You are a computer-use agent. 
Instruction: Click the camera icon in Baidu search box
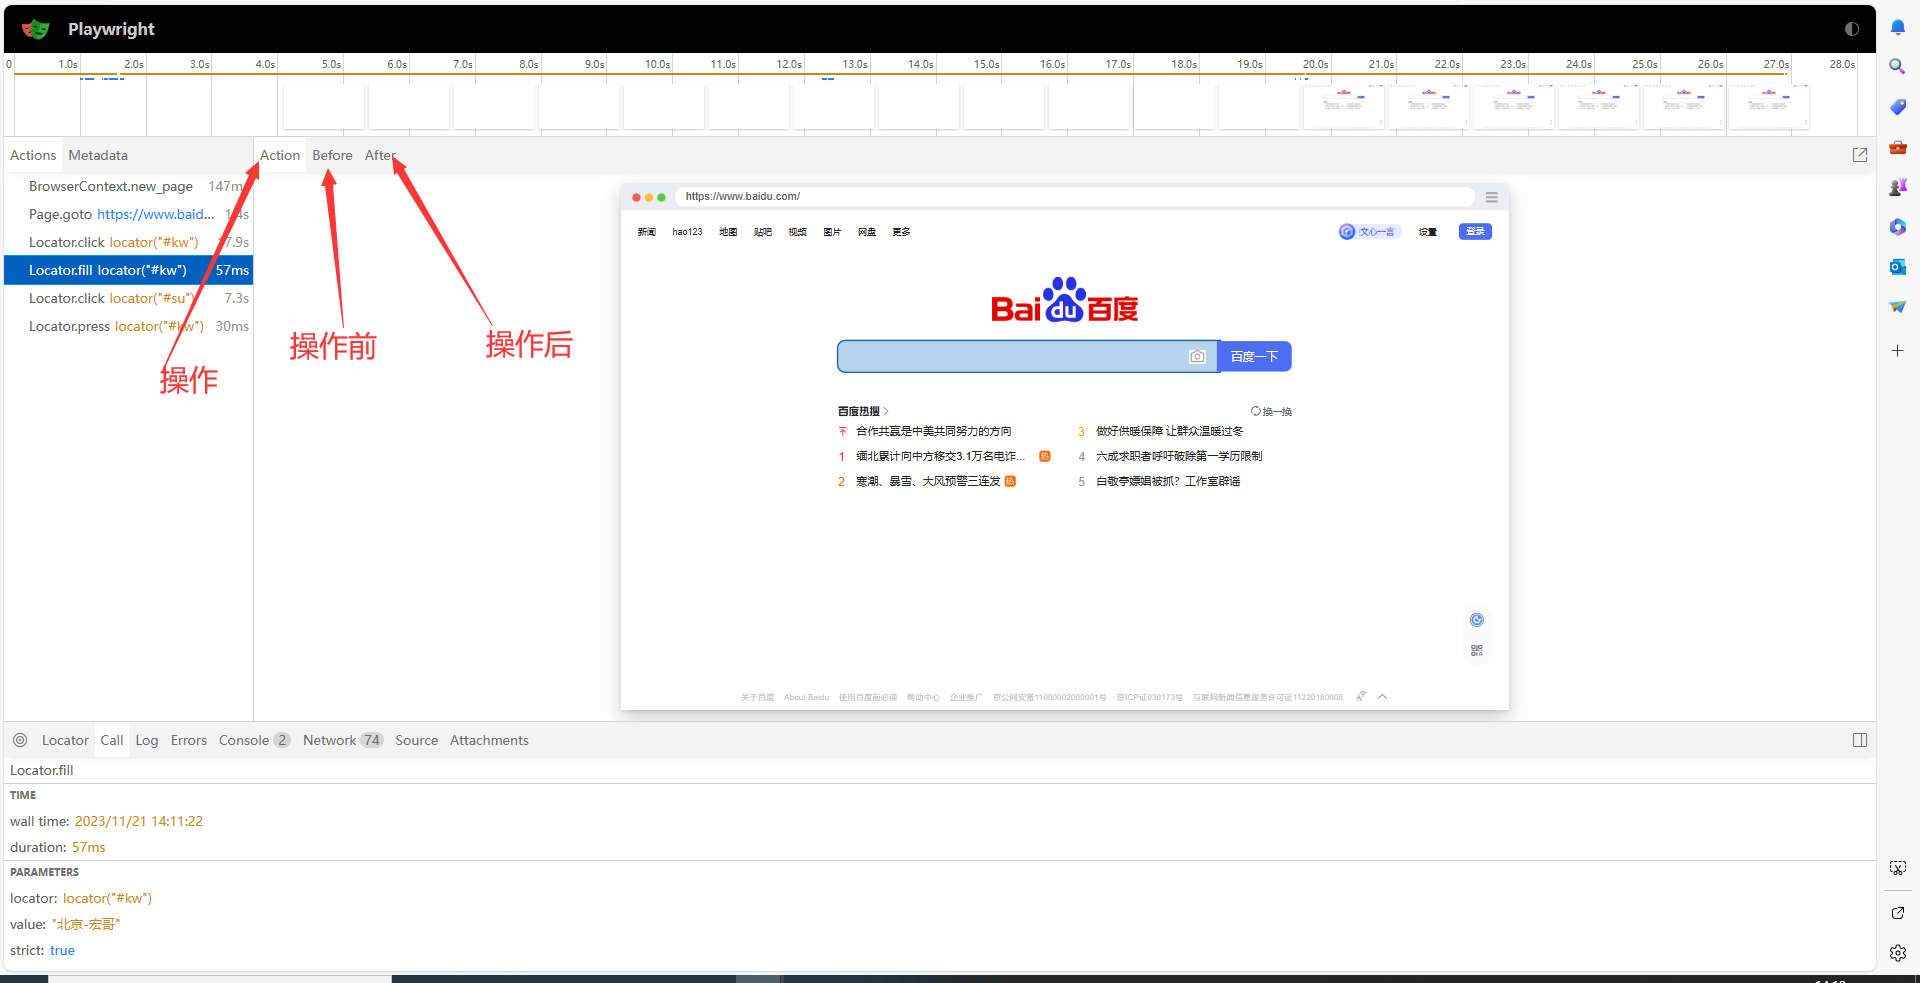pyautogui.click(x=1197, y=356)
